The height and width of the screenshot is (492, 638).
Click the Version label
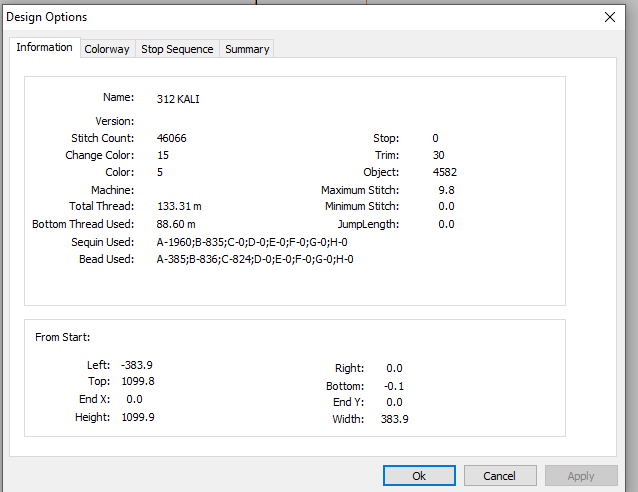(115, 121)
